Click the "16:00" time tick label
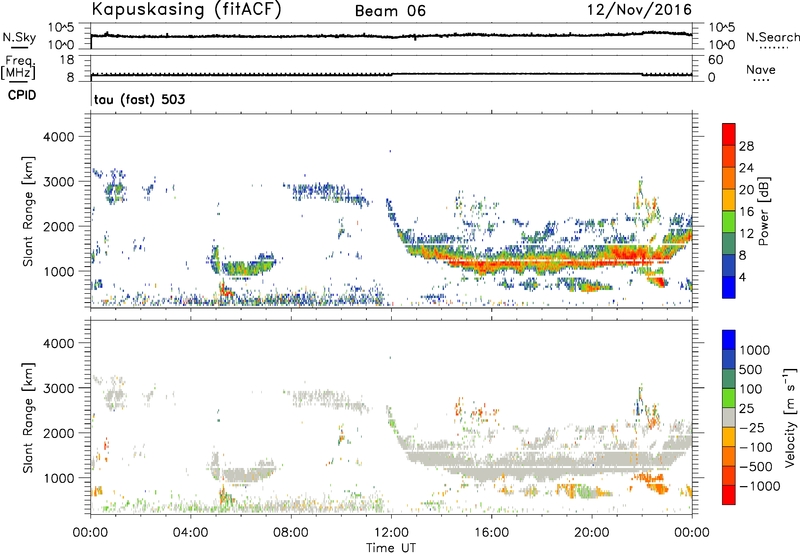 click(491, 533)
